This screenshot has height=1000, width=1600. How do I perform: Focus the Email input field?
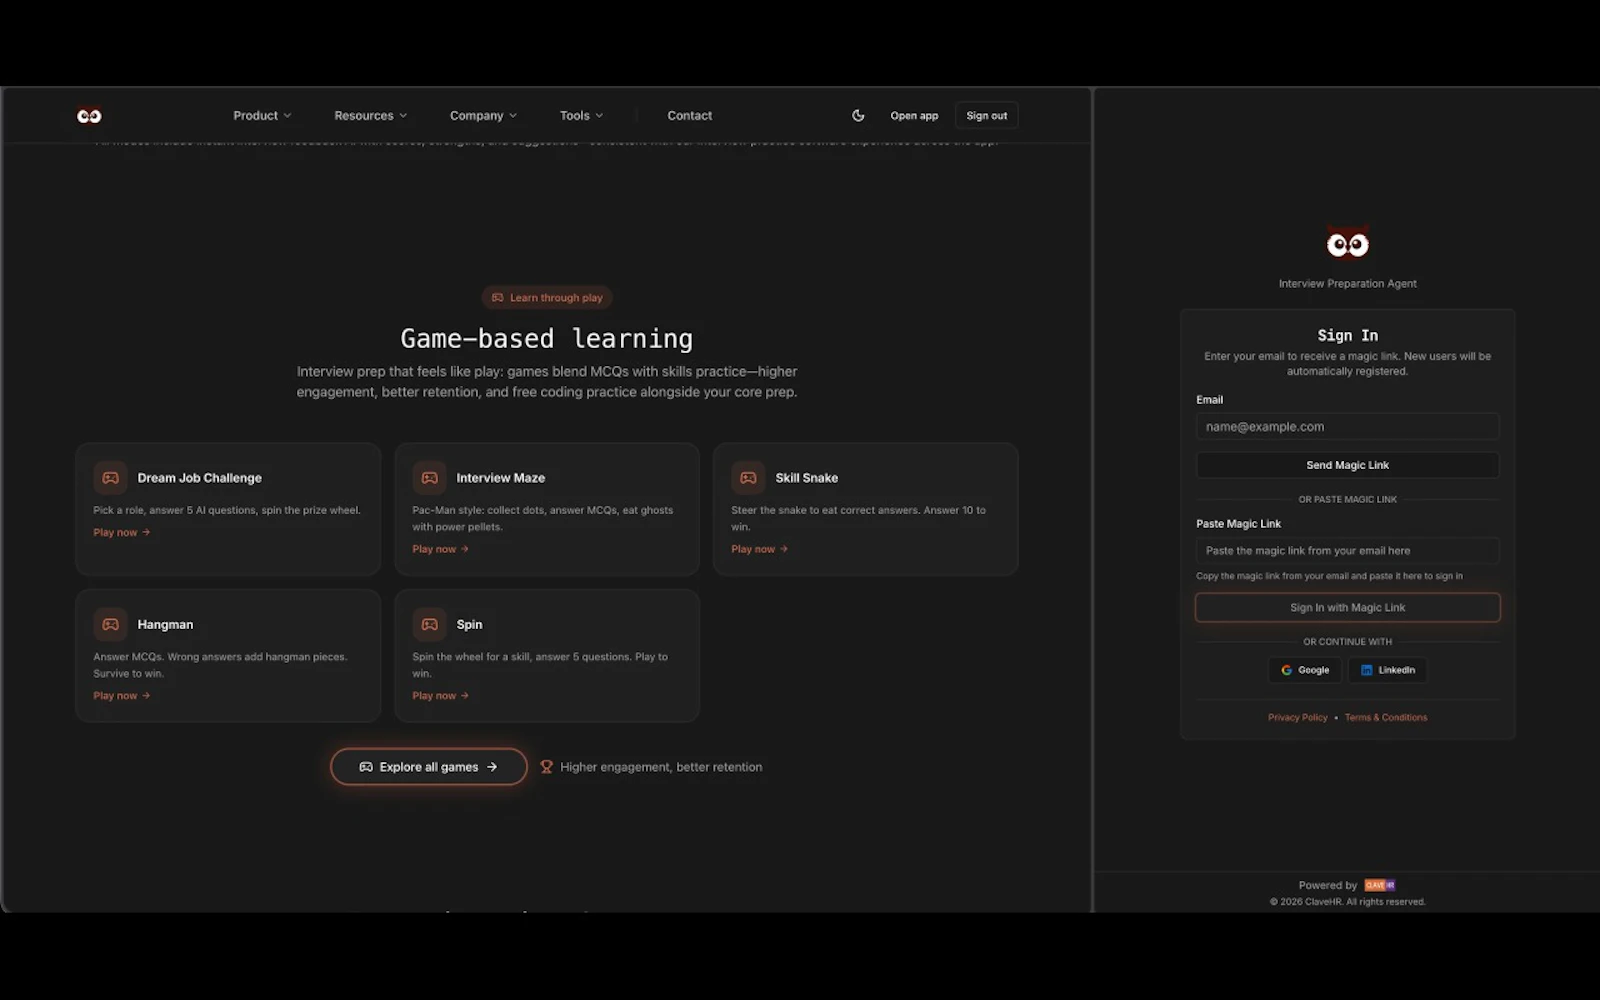point(1347,427)
